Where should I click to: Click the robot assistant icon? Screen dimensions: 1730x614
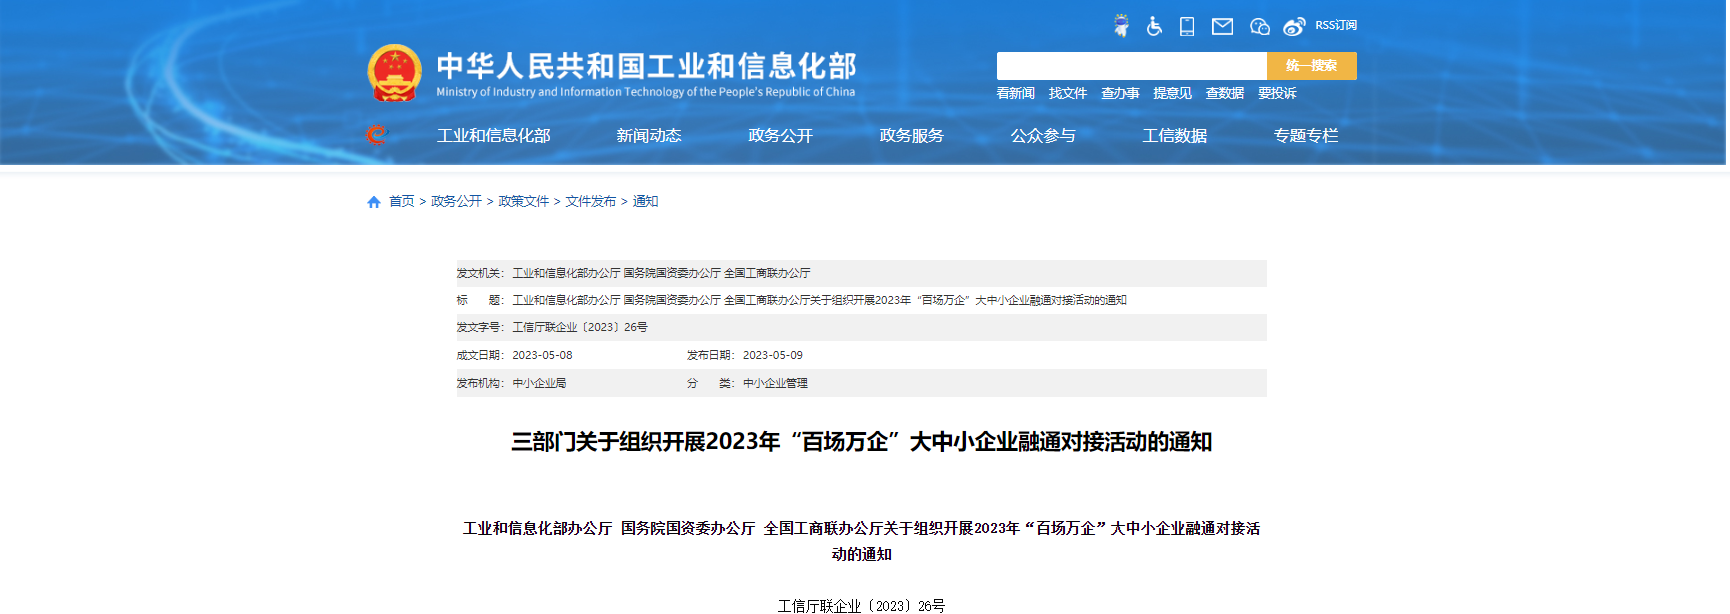click(1121, 26)
